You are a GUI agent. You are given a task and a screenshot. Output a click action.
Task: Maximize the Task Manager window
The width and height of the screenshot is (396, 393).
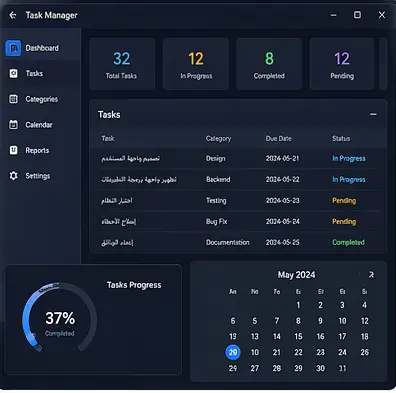357,15
